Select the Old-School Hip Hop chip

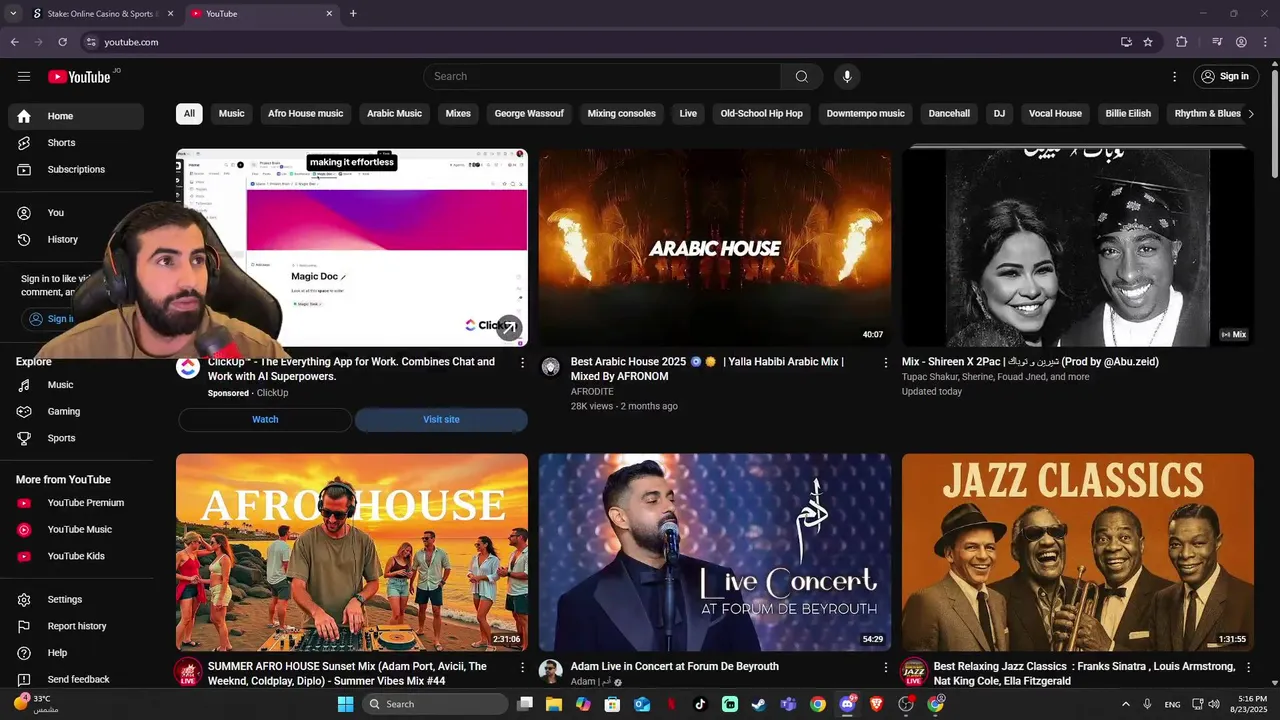pyautogui.click(x=762, y=114)
